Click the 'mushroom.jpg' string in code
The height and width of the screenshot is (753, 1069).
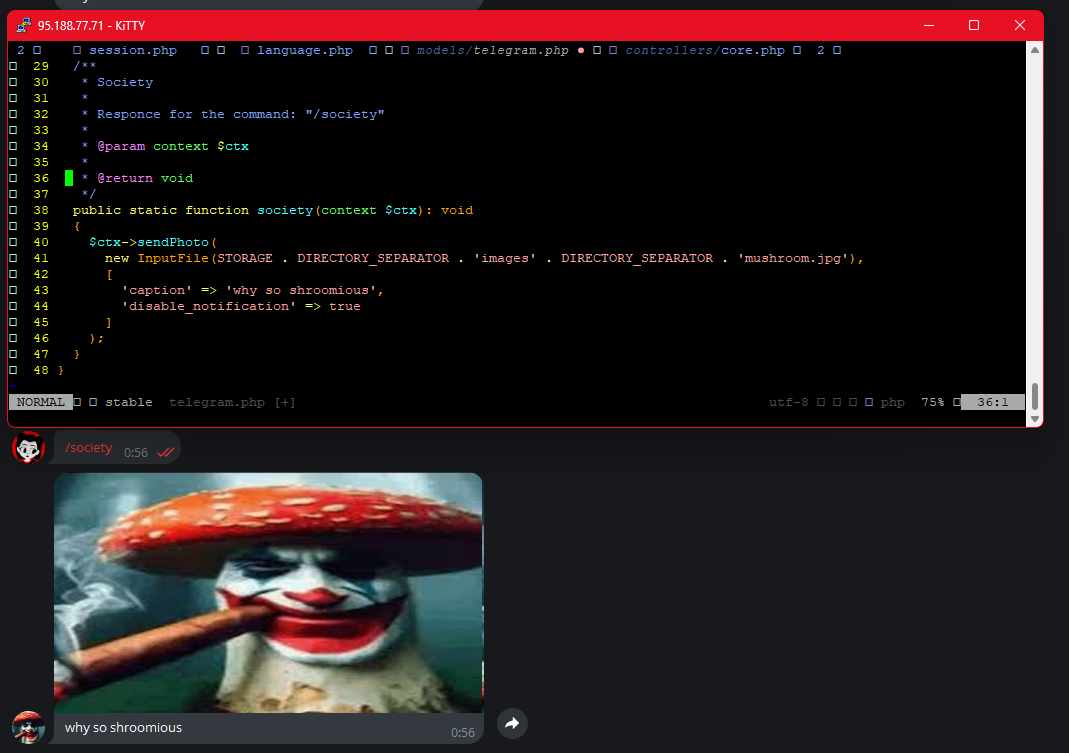[796, 258]
